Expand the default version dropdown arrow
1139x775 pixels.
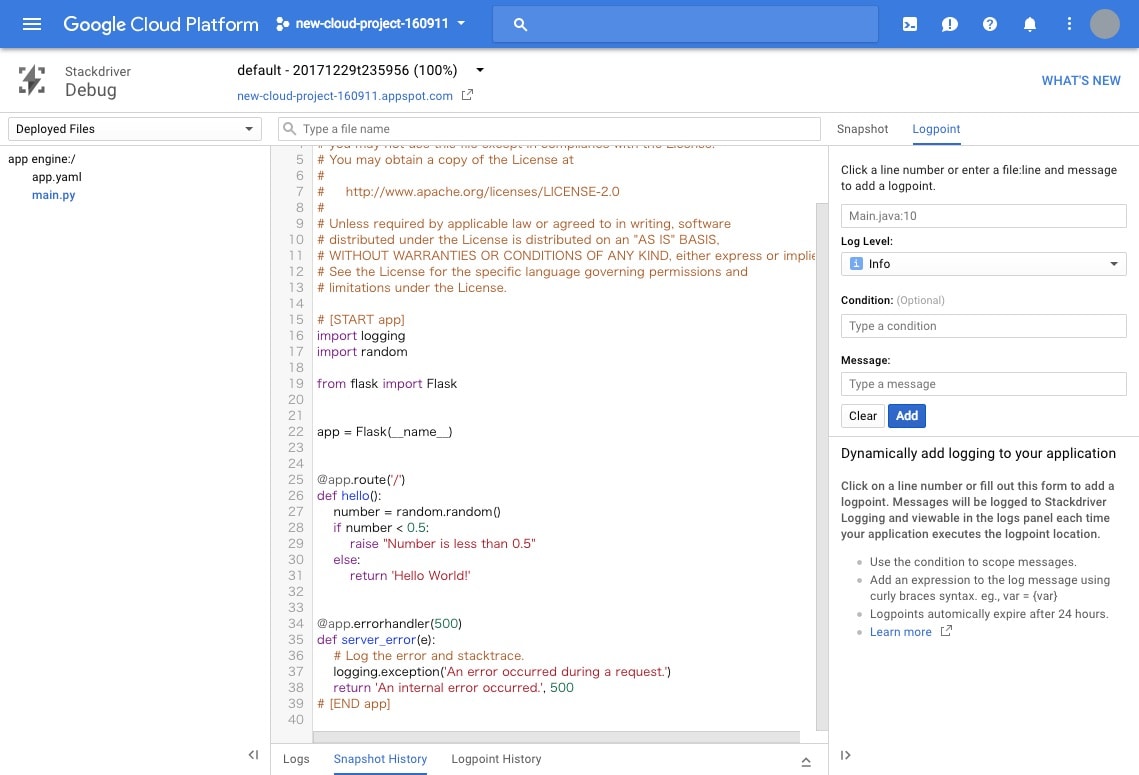click(x=479, y=70)
